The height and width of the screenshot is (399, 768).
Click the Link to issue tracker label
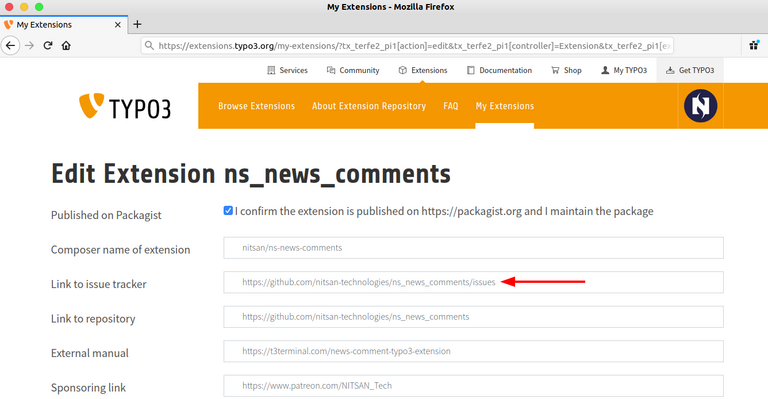click(98, 284)
